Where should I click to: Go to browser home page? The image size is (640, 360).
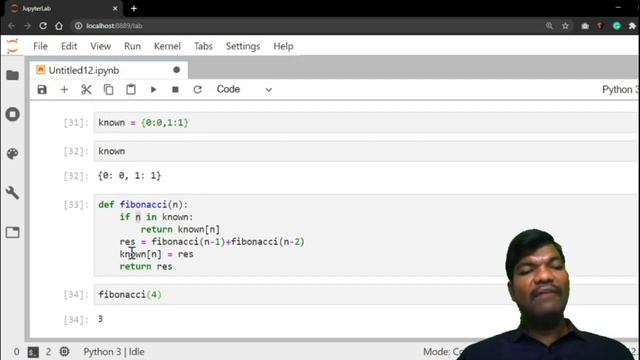(x=59, y=26)
